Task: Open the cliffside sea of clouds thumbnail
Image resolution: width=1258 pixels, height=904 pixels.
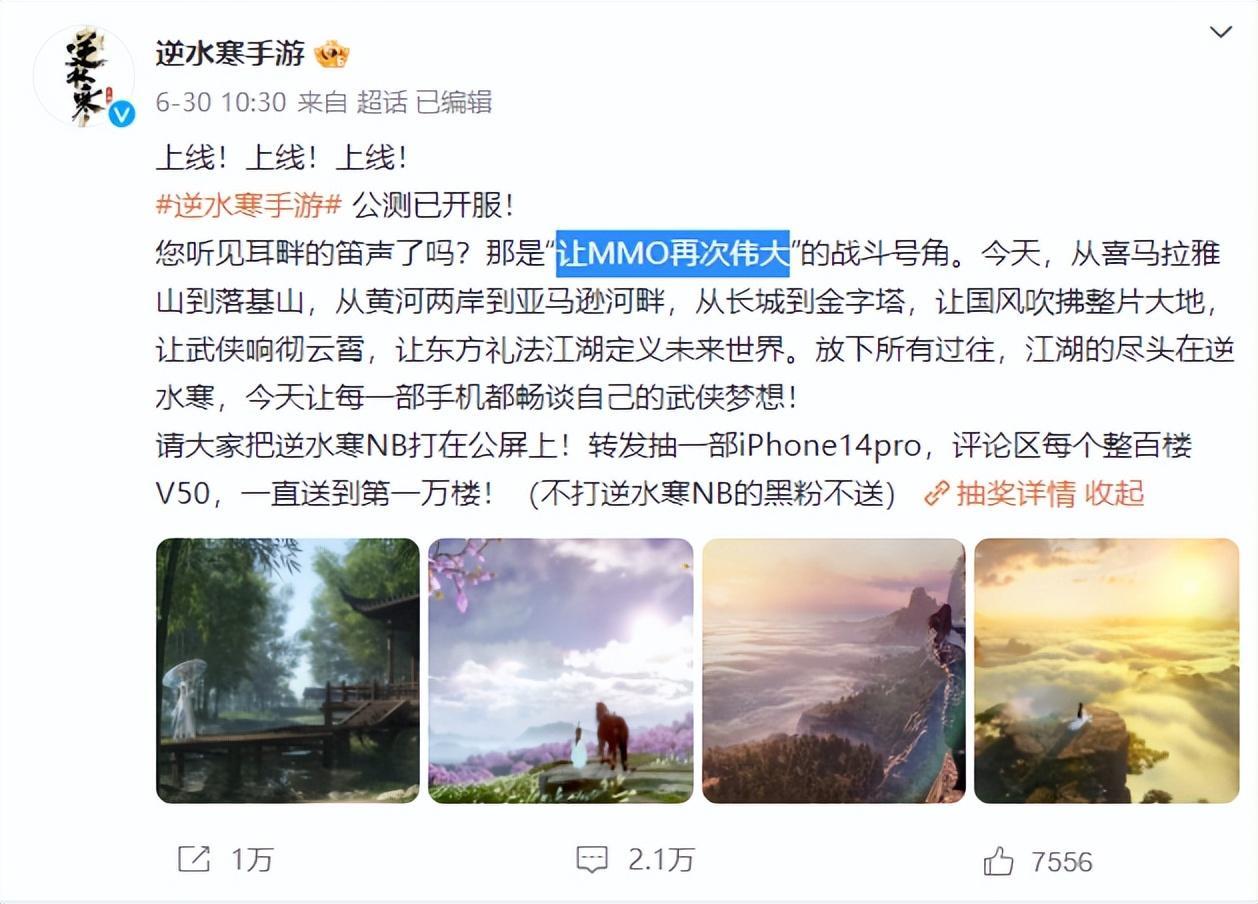Action: [834, 670]
